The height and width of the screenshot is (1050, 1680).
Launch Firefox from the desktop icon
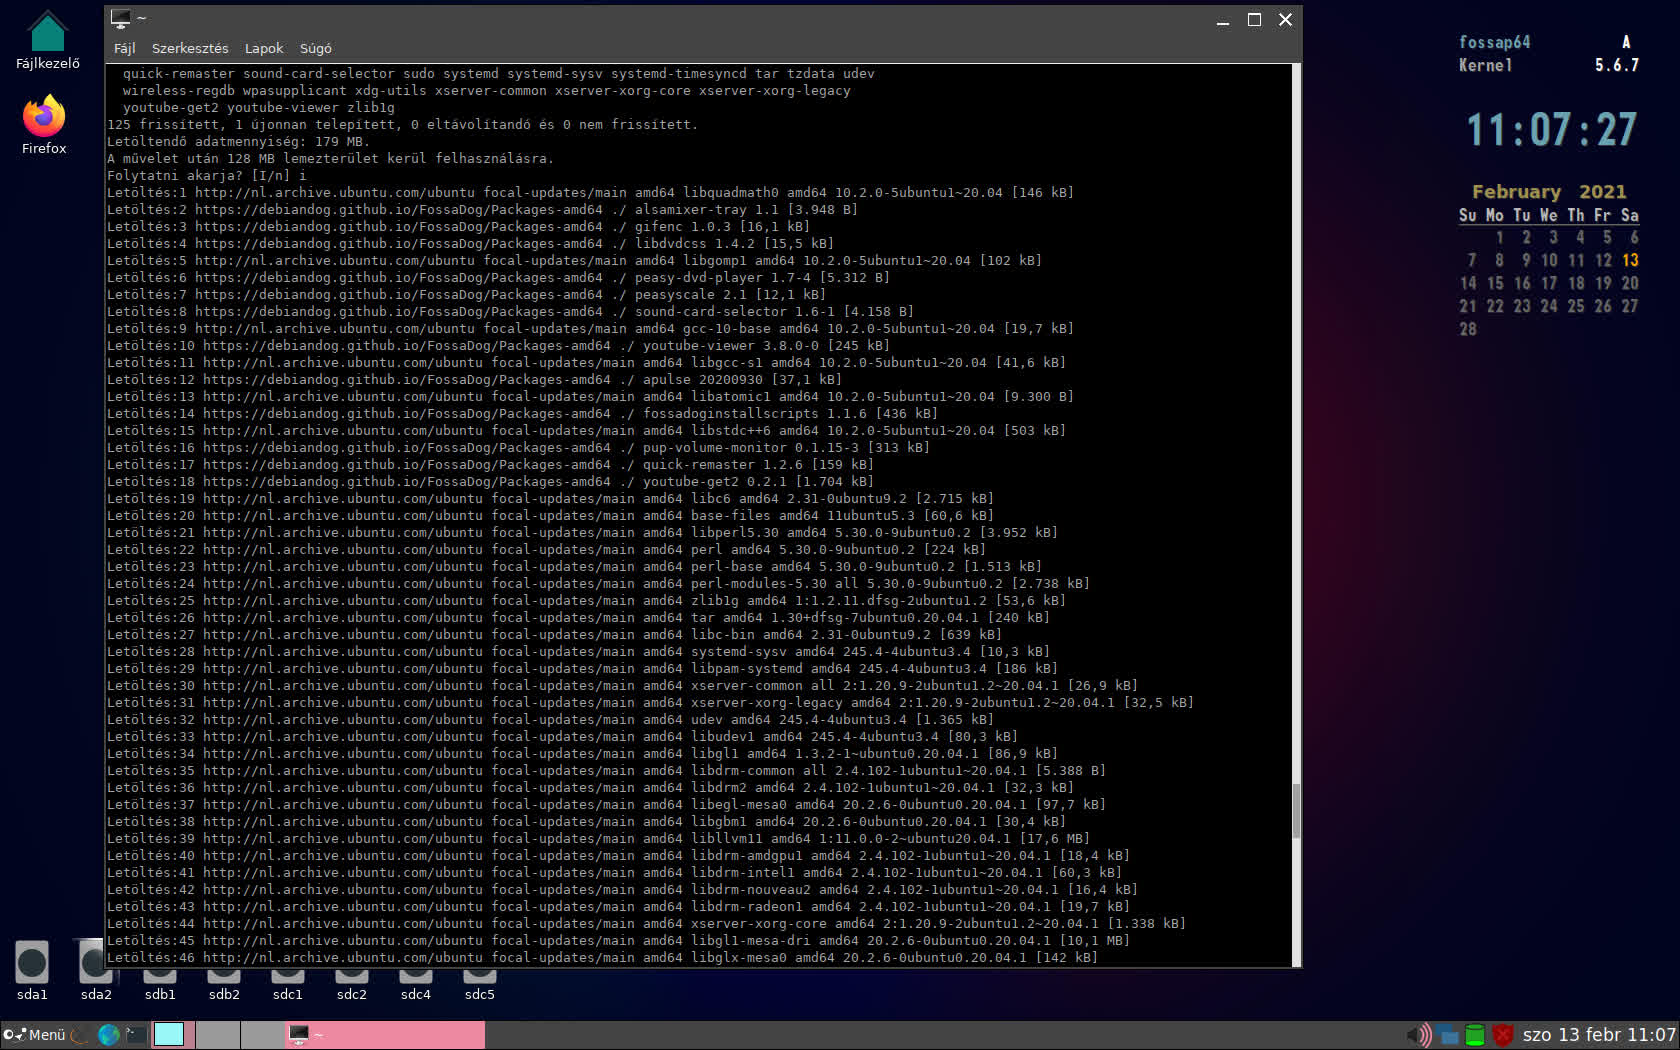coord(44,125)
